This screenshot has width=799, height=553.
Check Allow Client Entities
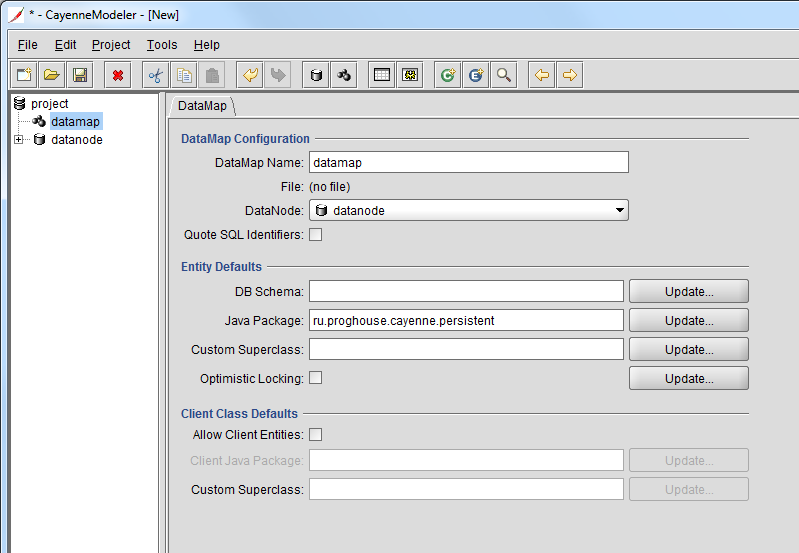pyautogui.click(x=315, y=435)
